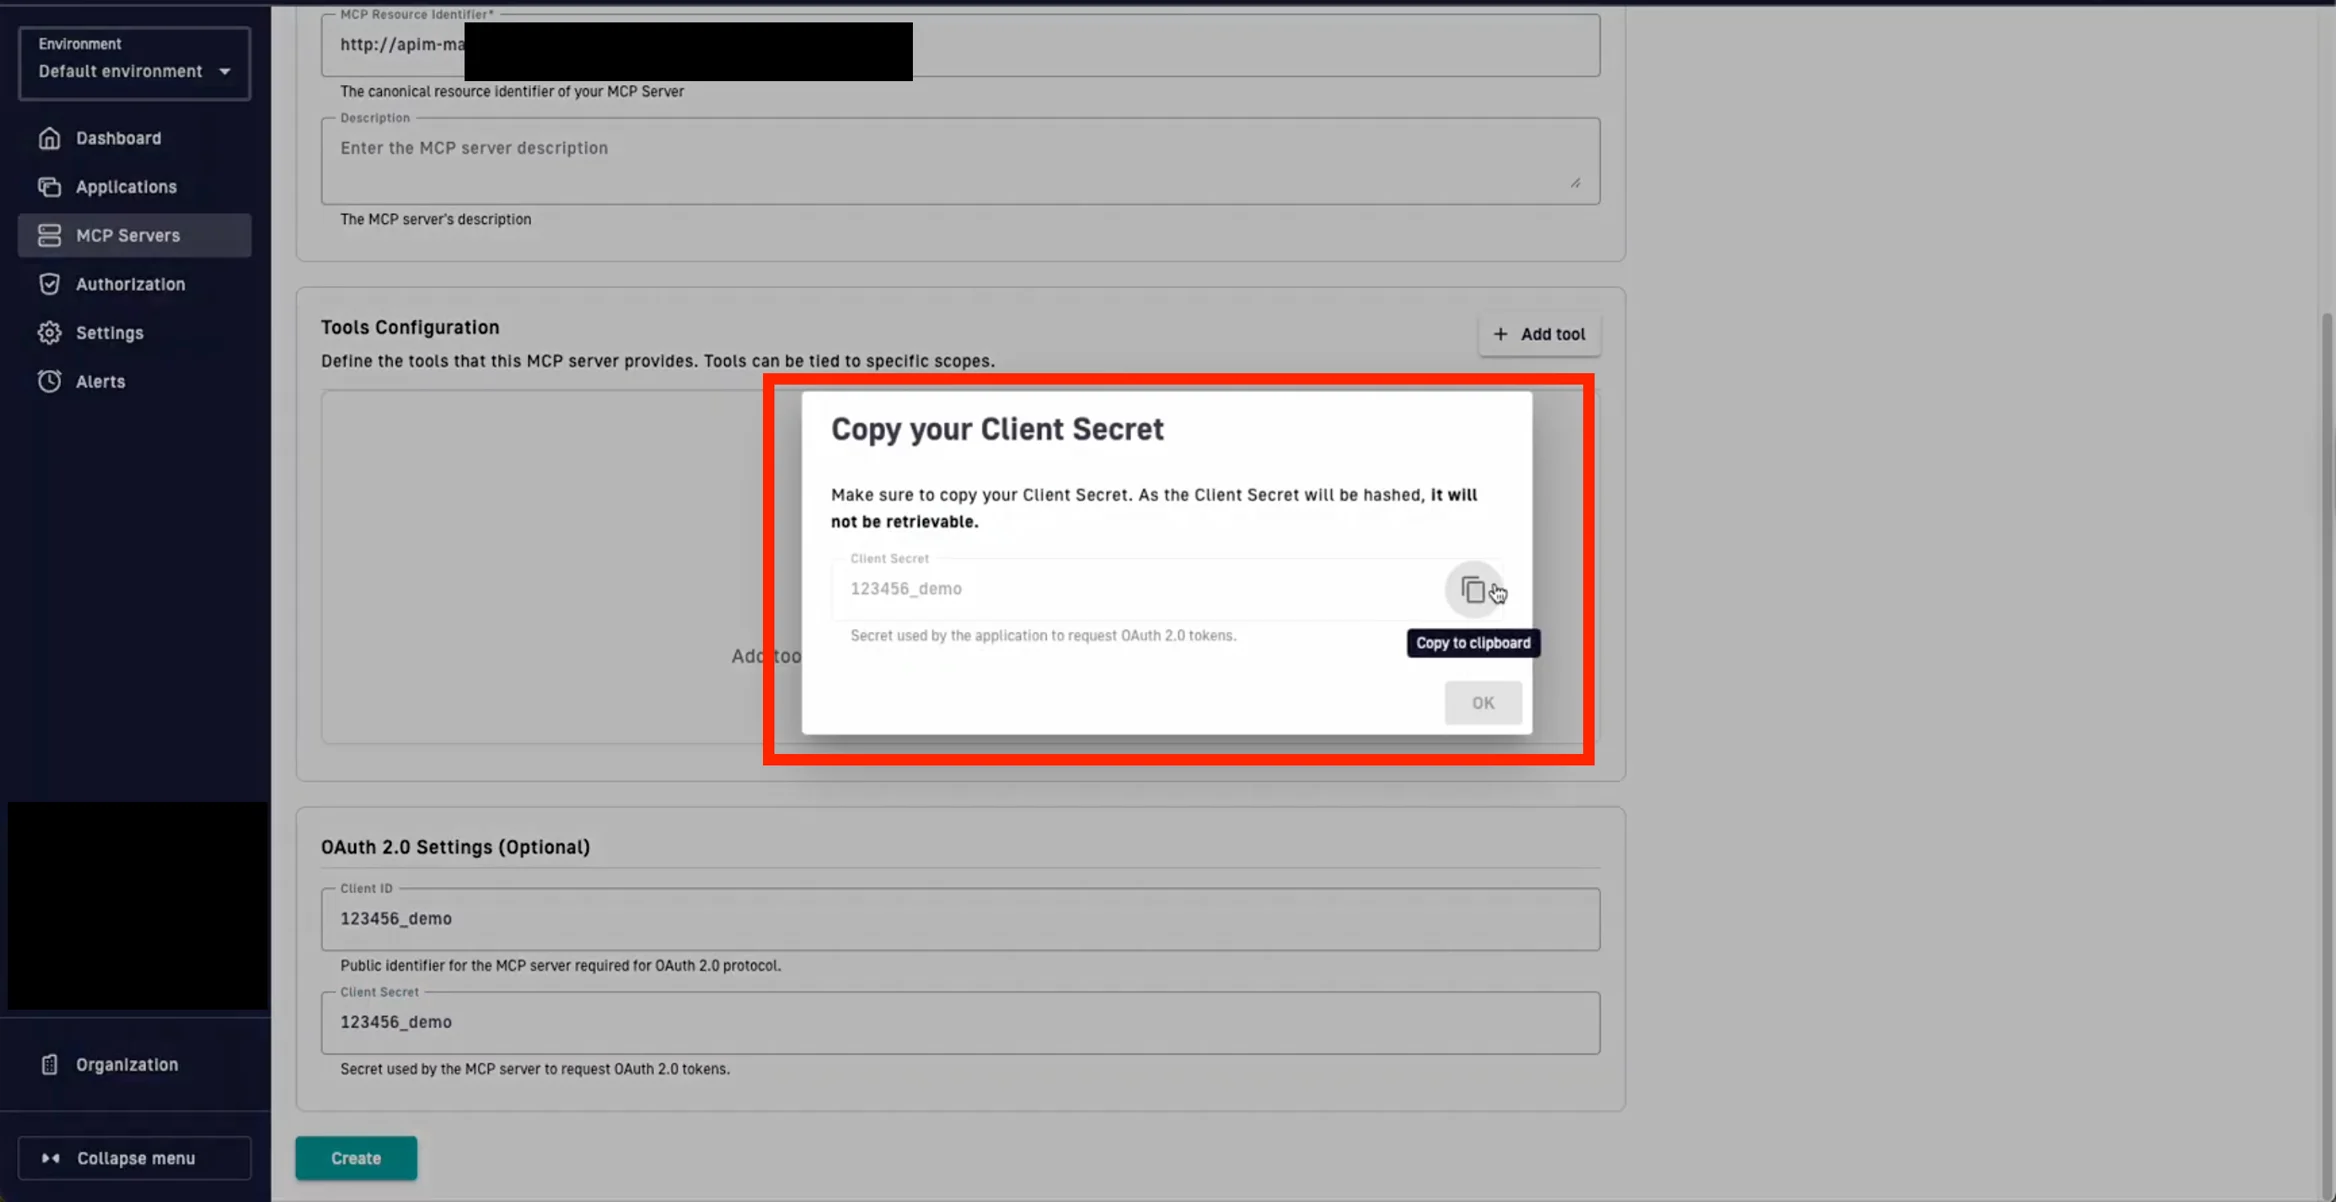
Task: Click the Add tool button
Action: tap(1539, 334)
